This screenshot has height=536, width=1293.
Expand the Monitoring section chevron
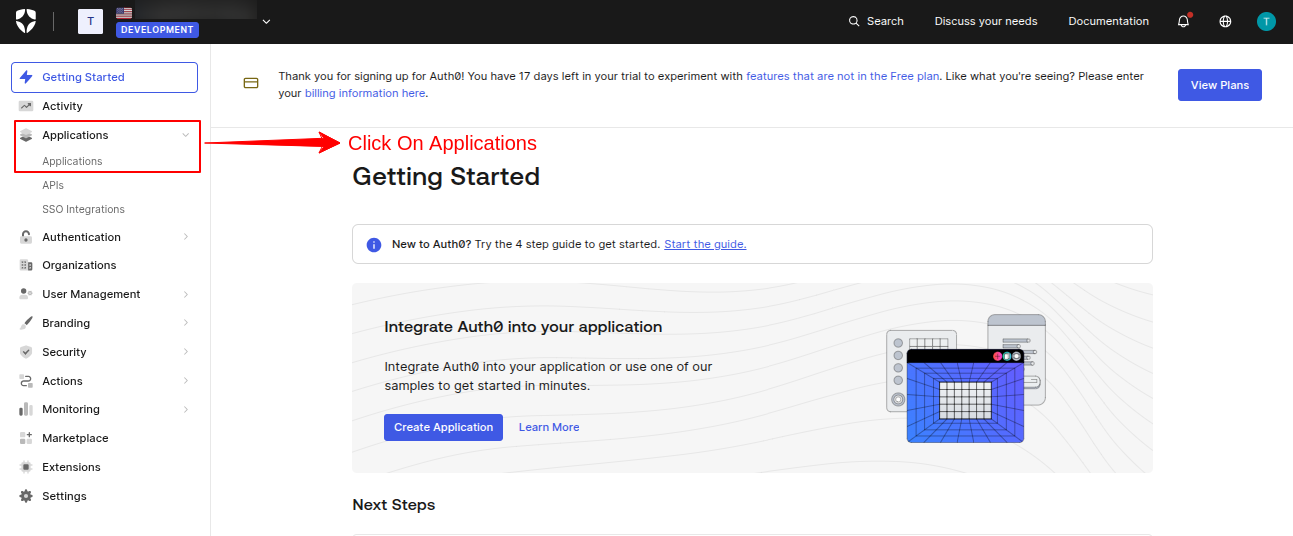(x=186, y=409)
